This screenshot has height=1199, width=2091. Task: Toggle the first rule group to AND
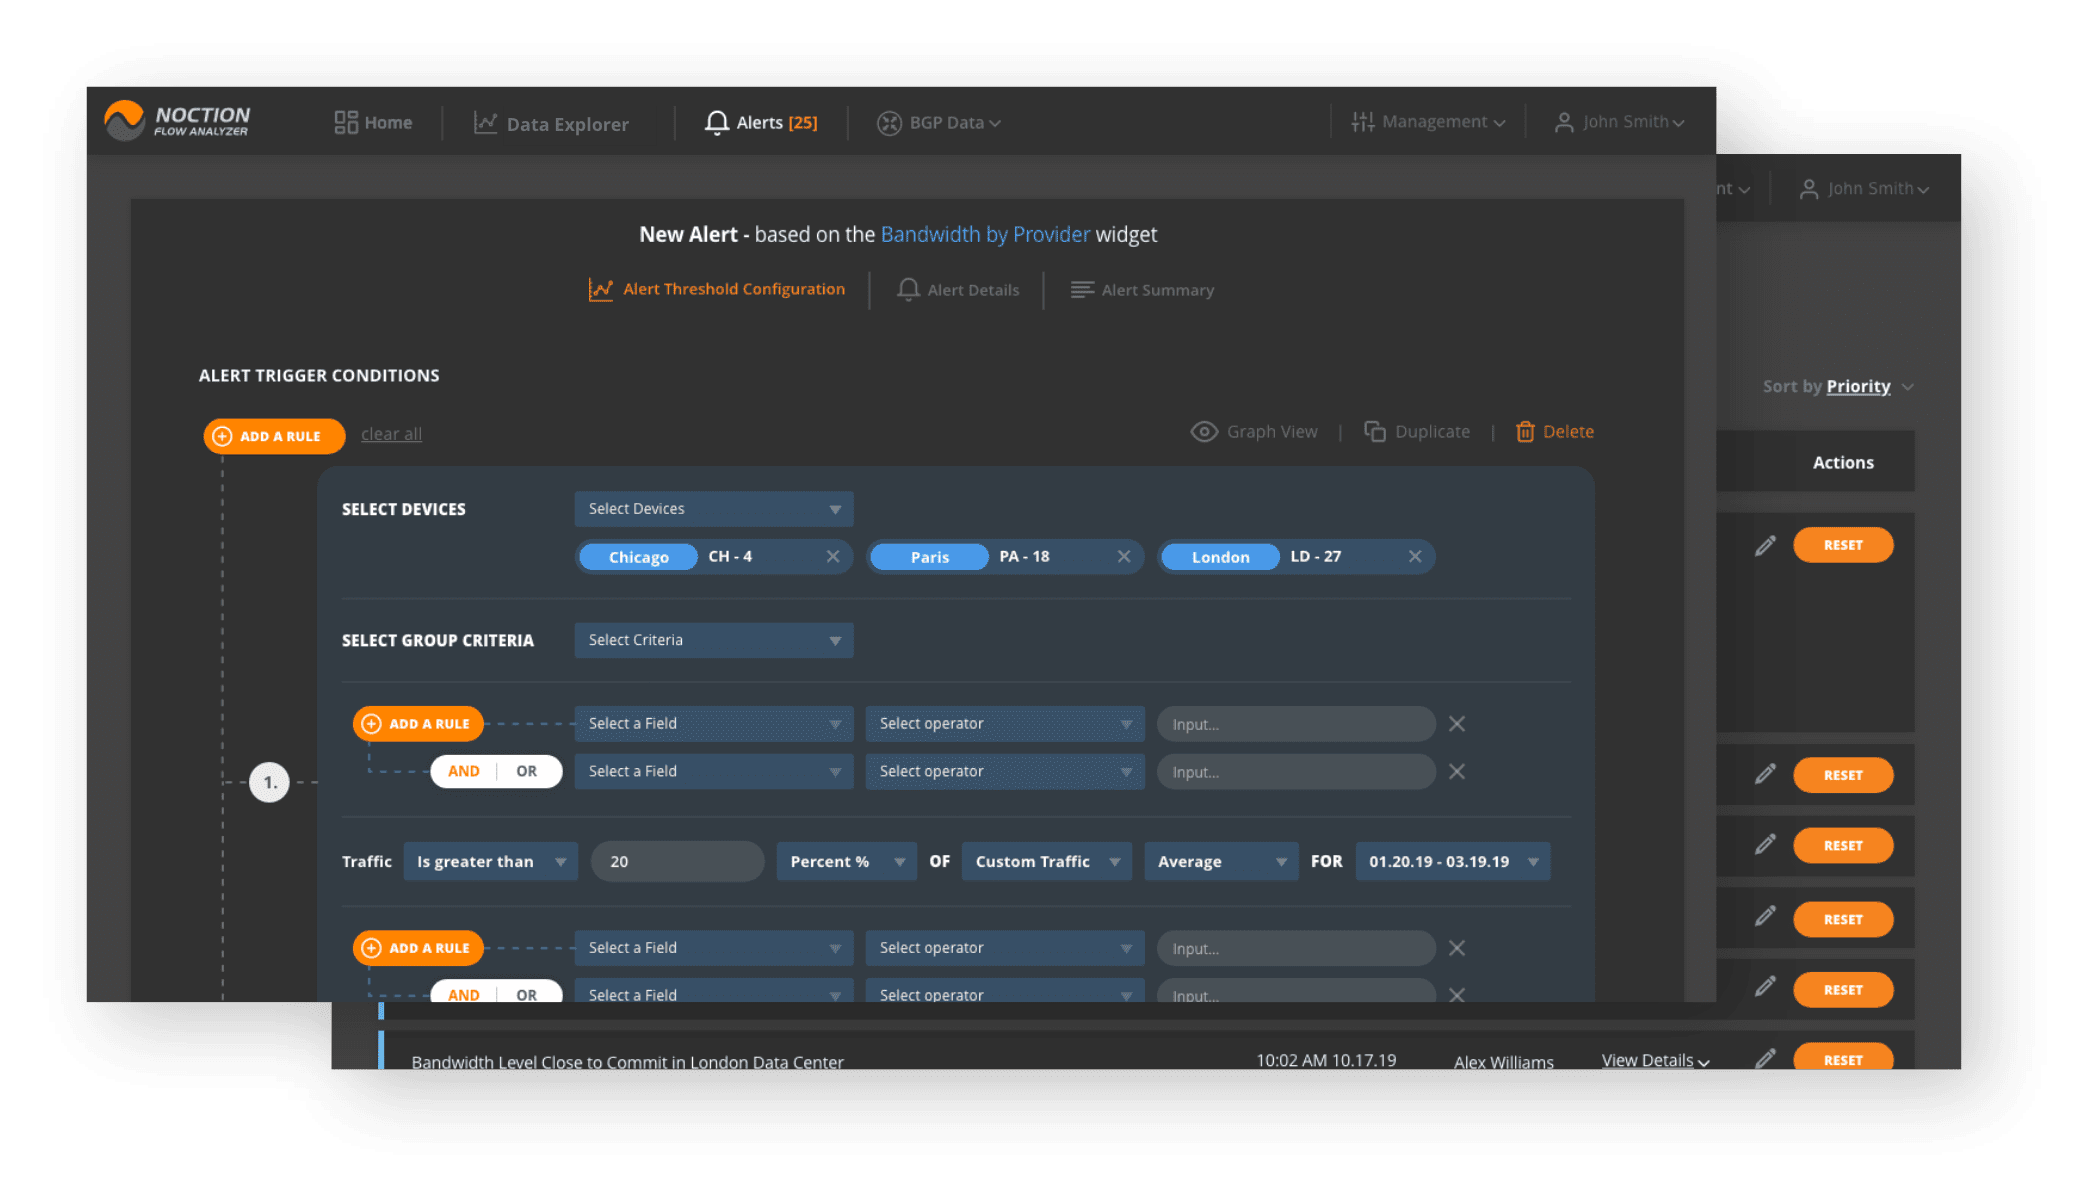pos(464,772)
